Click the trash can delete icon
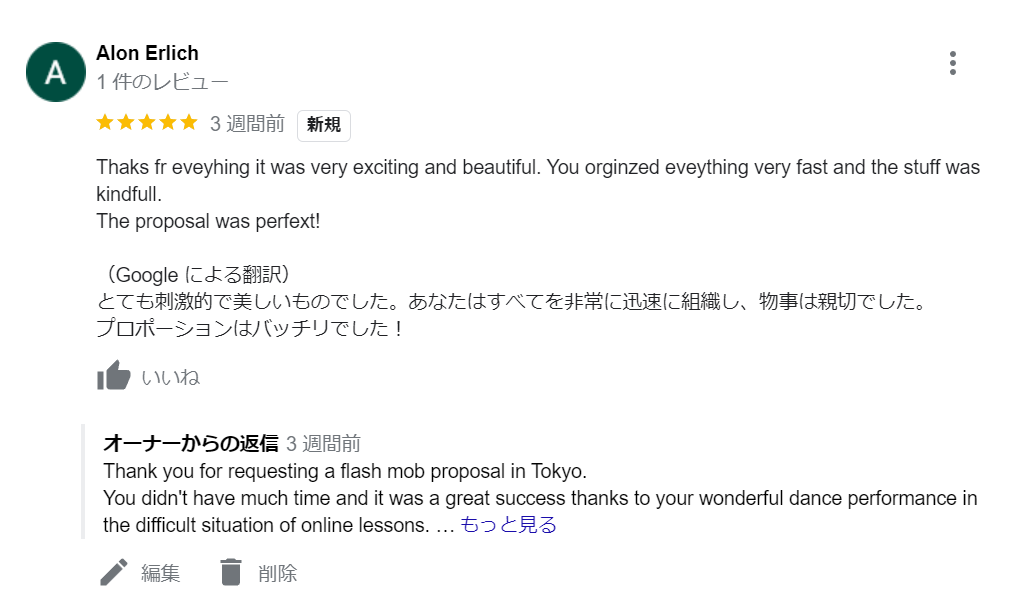This screenshot has height=611, width=1024. pos(231,572)
